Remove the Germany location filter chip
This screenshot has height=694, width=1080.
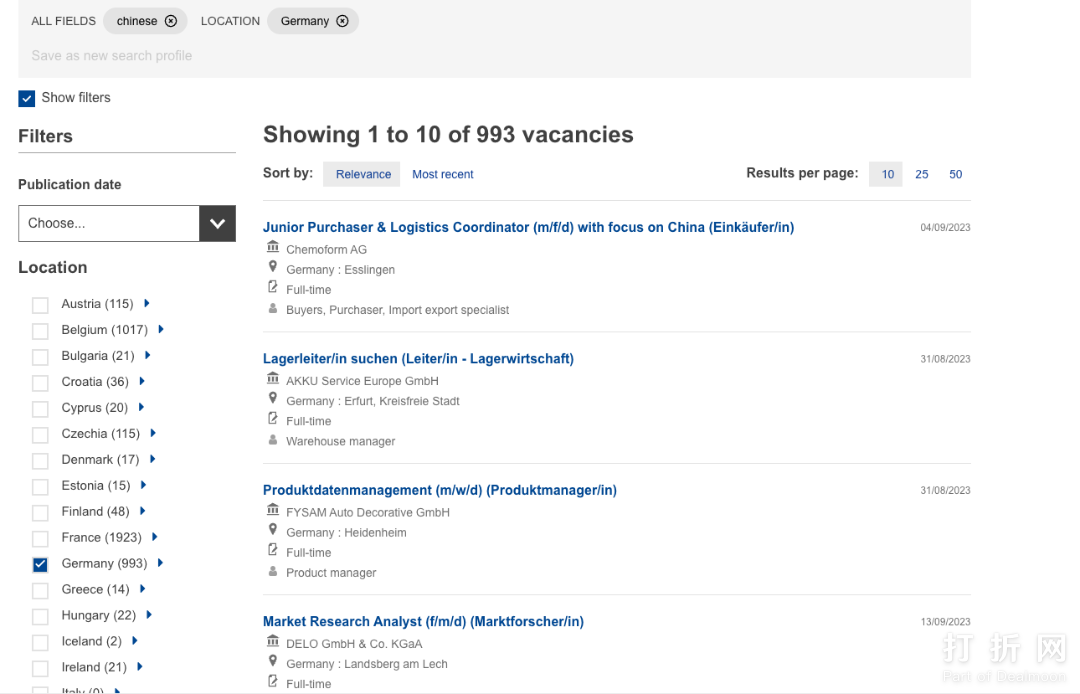342,21
